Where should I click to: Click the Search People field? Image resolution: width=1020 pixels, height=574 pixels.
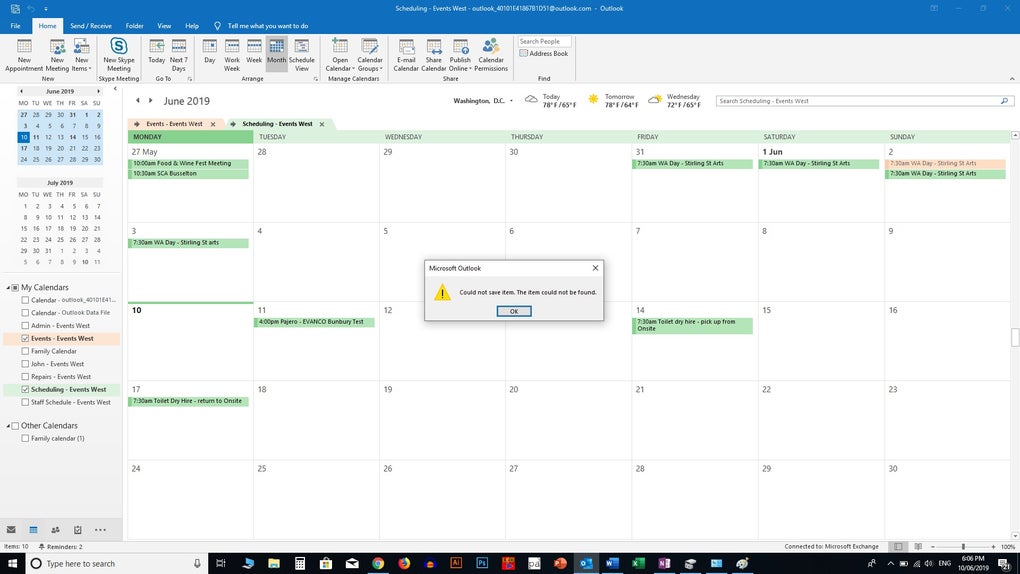pyautogui.click(x=544, y=41)
